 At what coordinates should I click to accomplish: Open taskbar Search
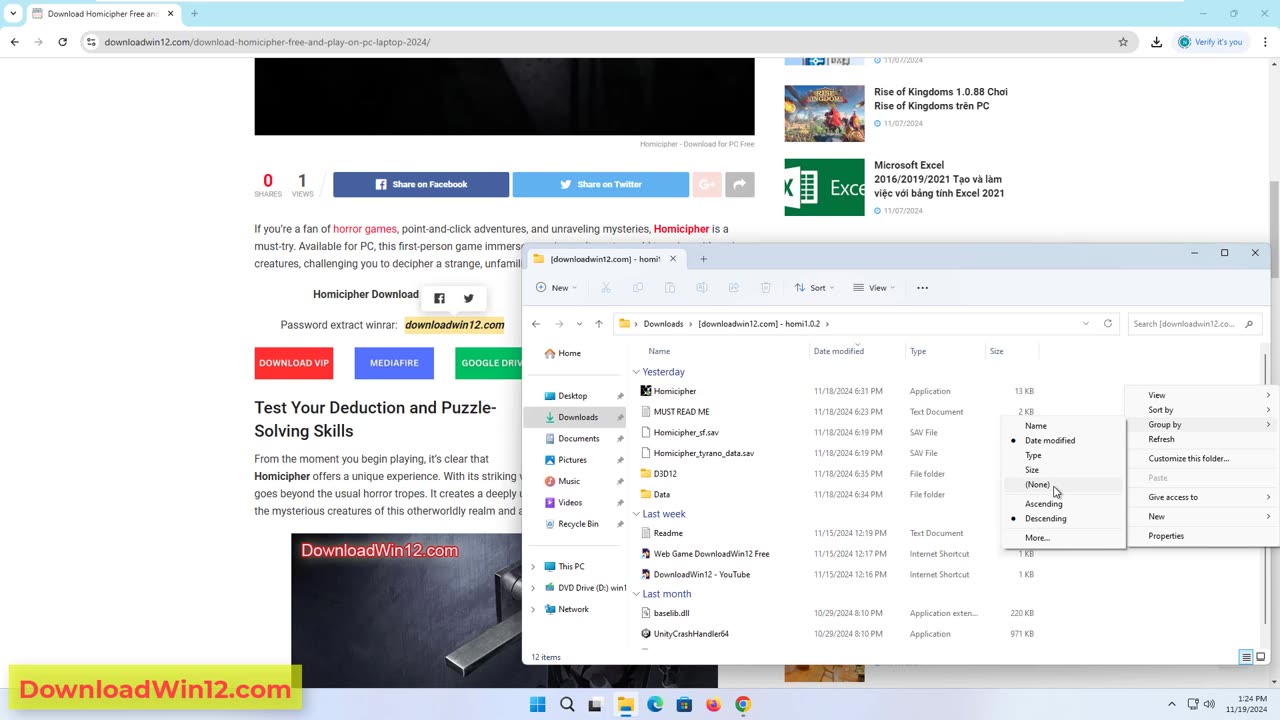click(x=567, y=704)
